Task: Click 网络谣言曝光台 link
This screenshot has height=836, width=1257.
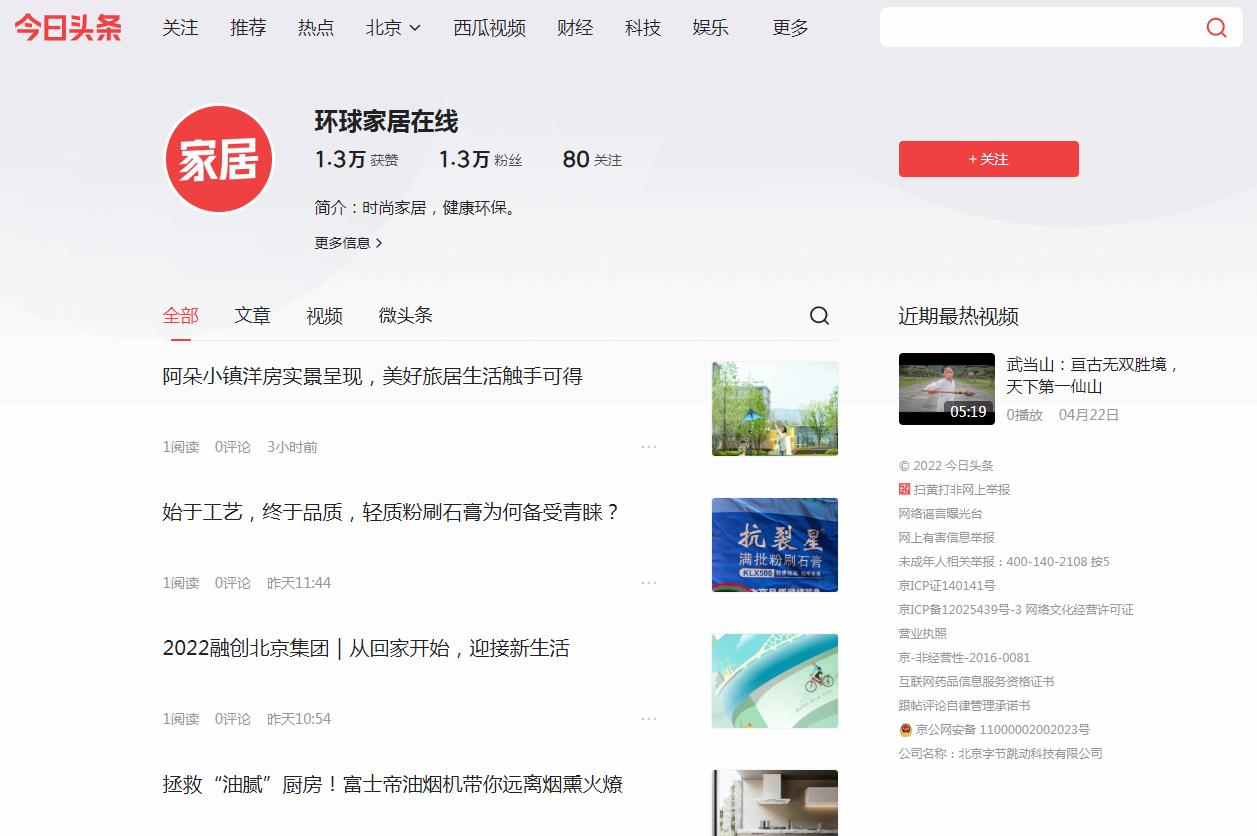Action: click(940, 514)
